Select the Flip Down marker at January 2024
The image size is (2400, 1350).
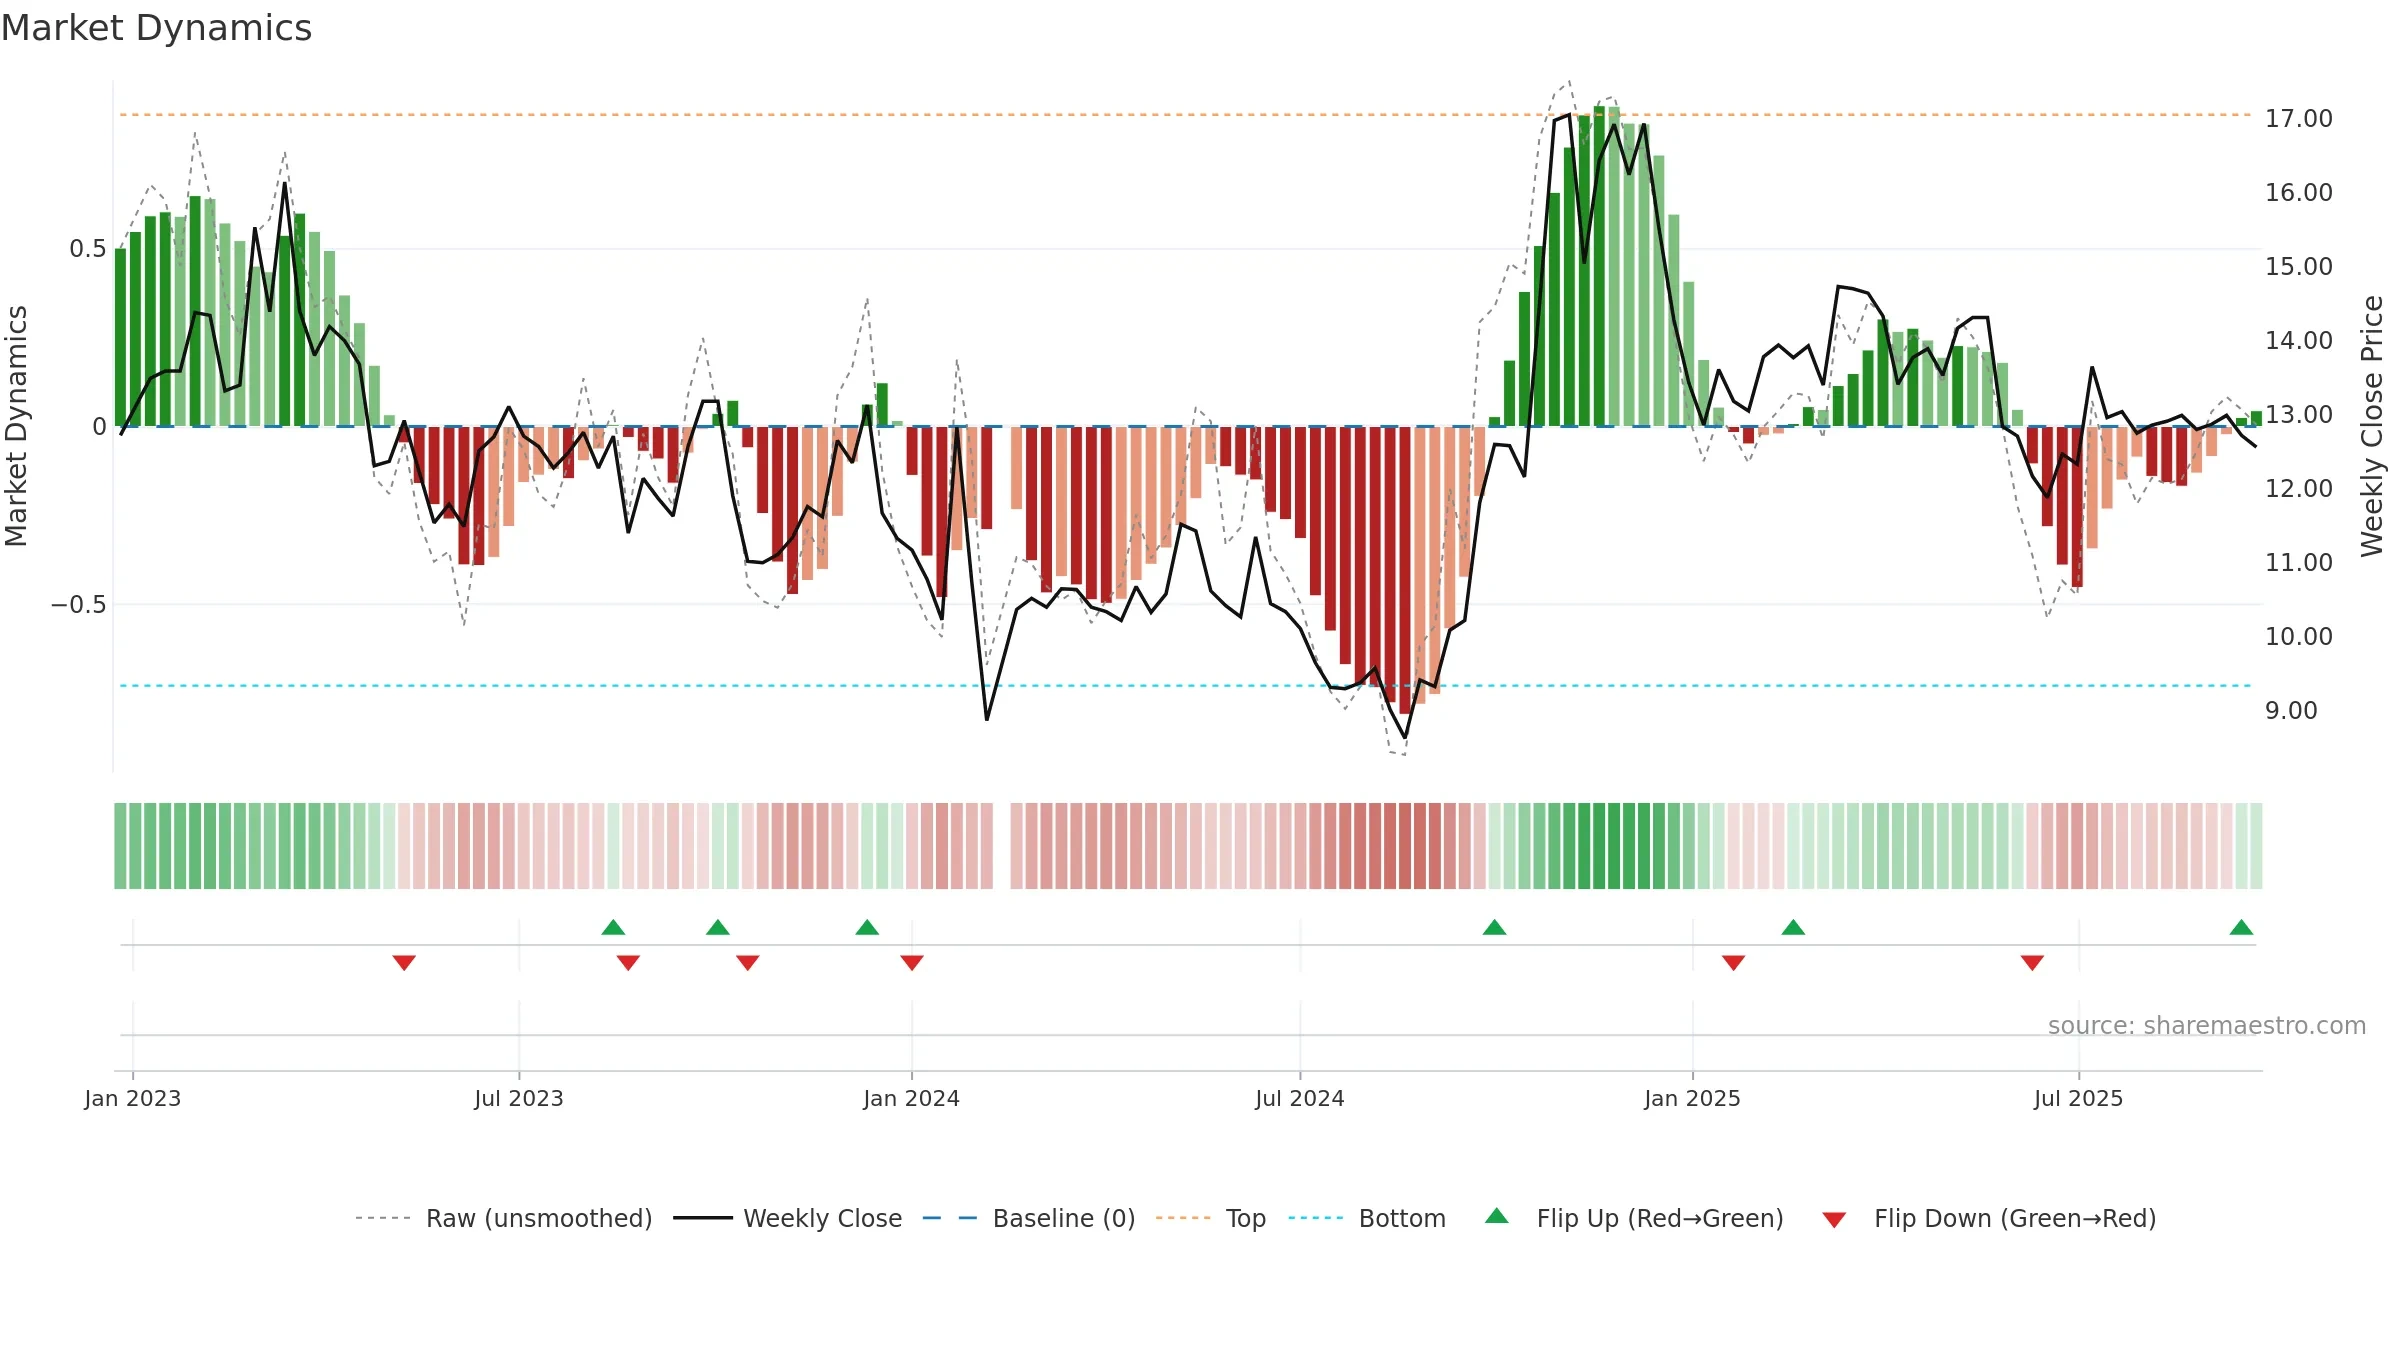pos(912,963)
